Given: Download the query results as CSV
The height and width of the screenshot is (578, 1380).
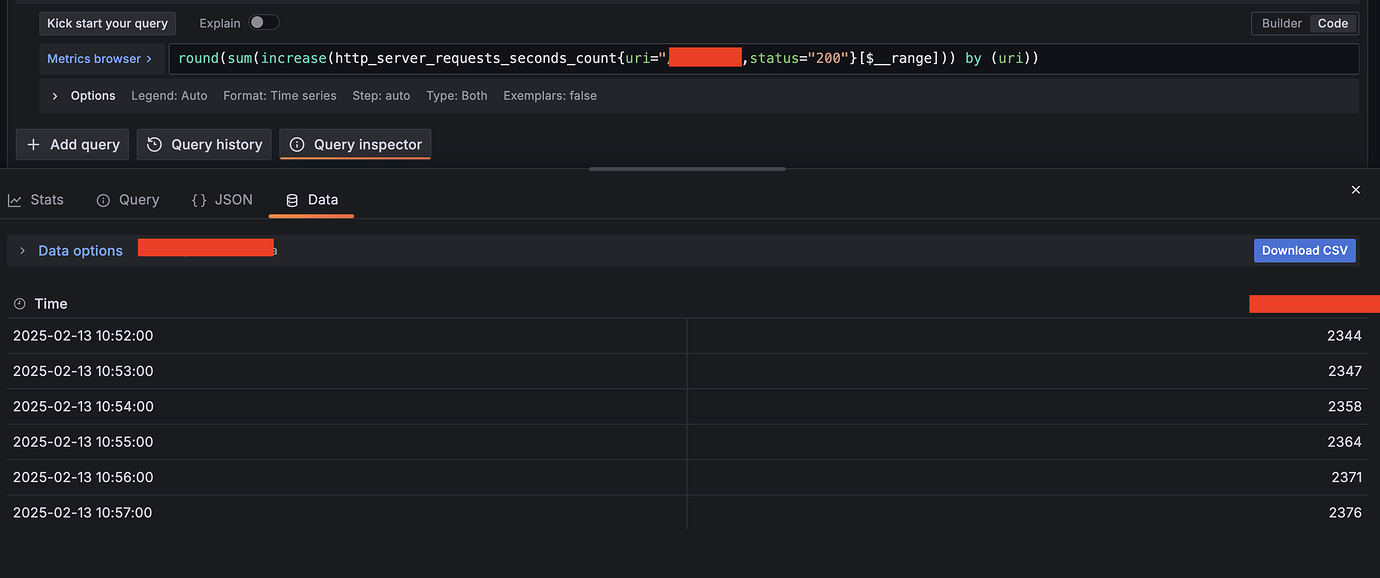Looking at the screenshot, I should (1304, 250).
